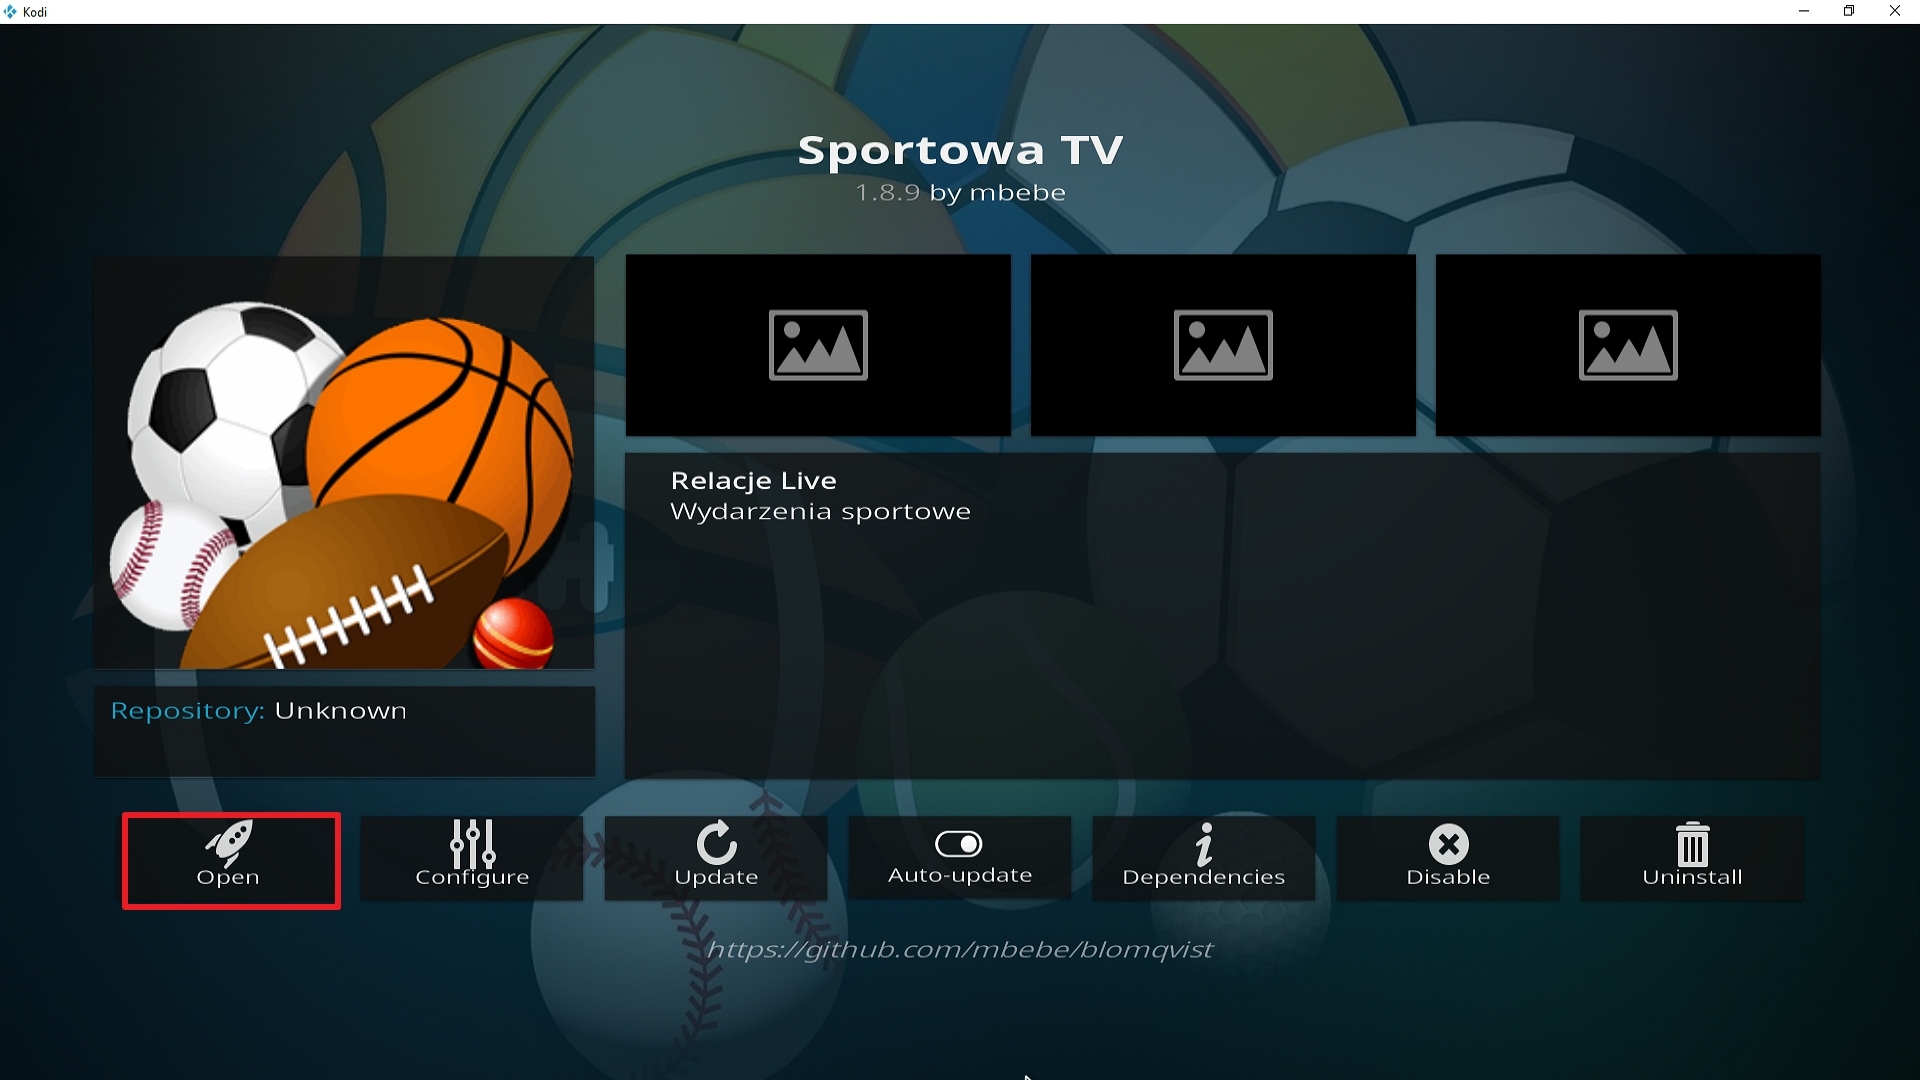Disable the Sportowa TV add-on
Screen dimensions: 1920x1080
[1448, 858]
